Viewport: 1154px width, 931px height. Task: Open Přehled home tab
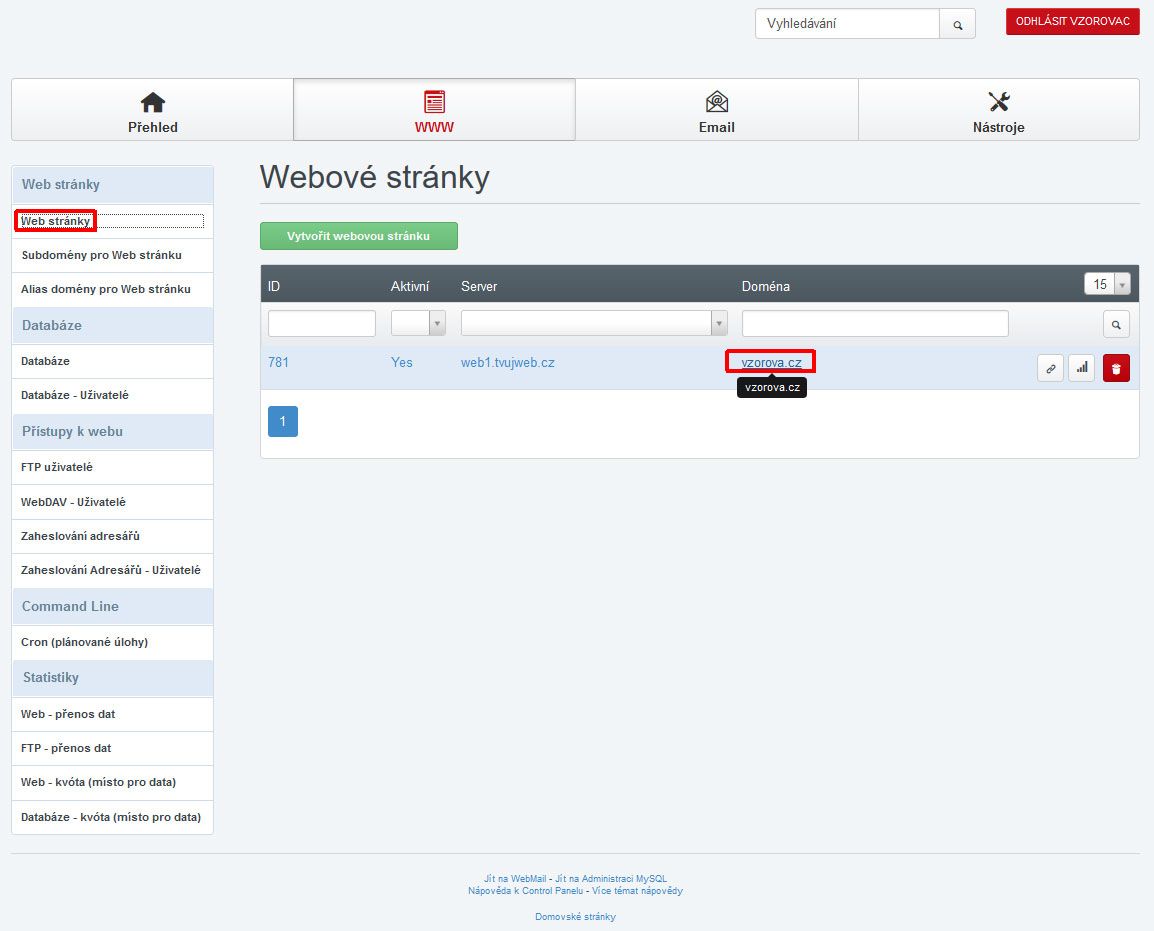pos(153,110)
